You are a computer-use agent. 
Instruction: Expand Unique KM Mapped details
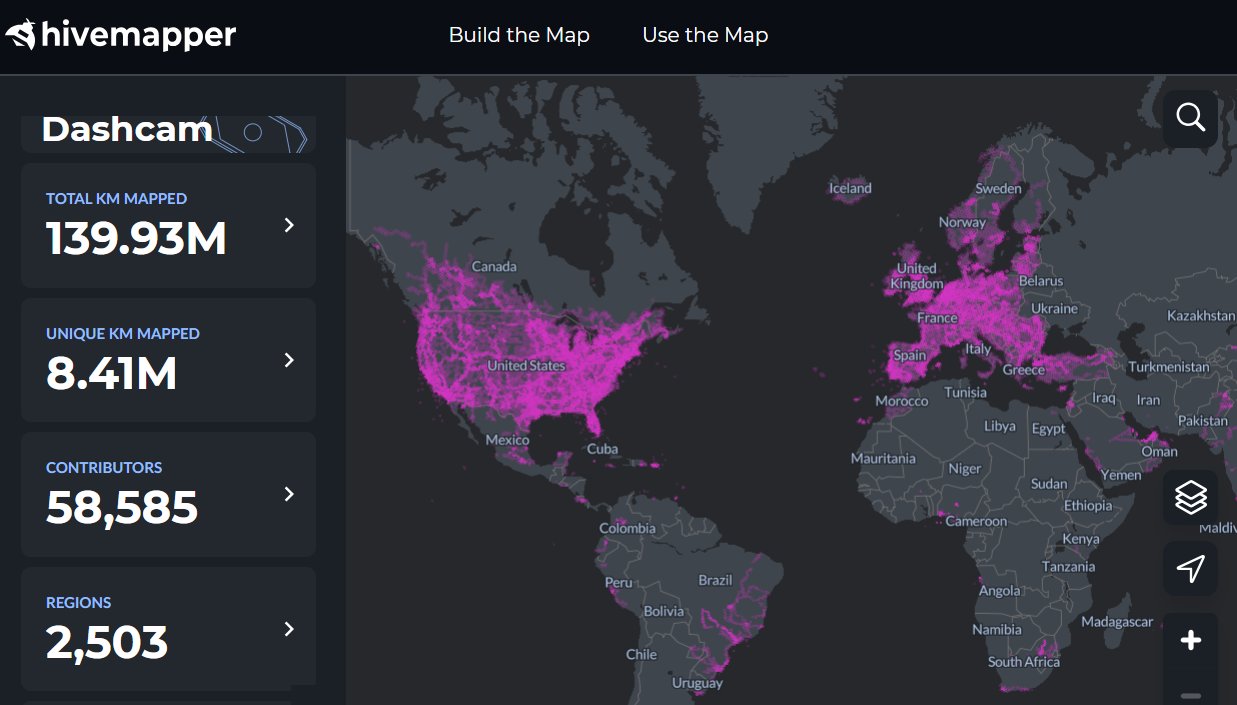pos(289,360)
